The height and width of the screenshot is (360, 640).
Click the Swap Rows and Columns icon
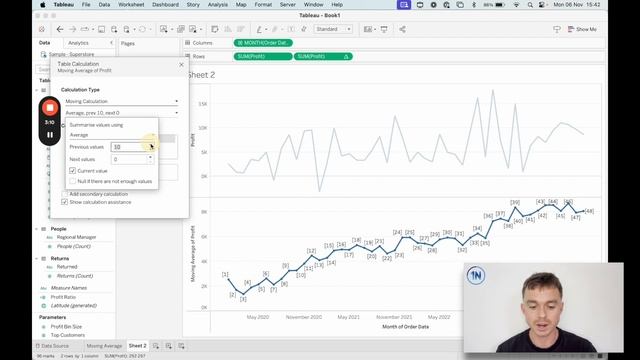tap(215, 29)
